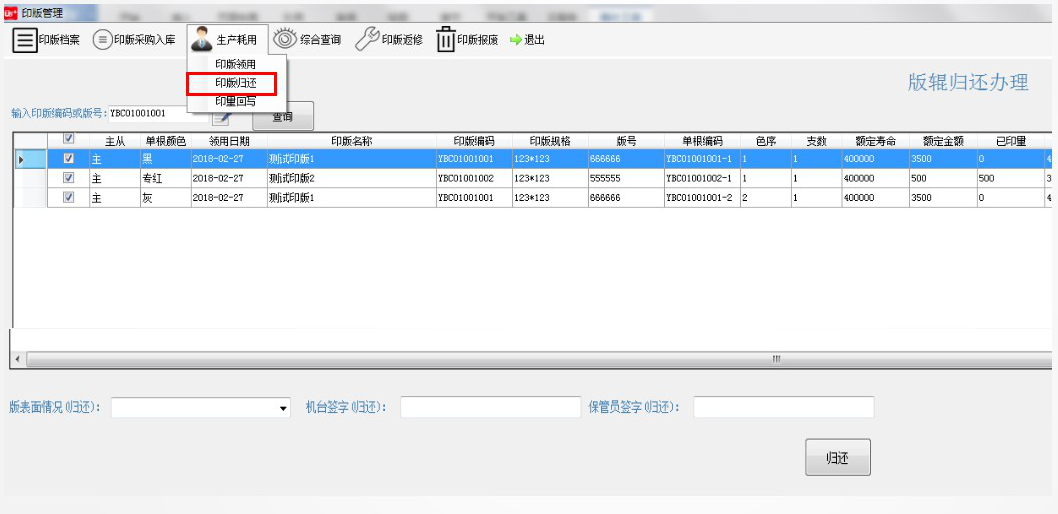Click the edit pencil icon beside code input
Viewport: 1058px width, 514px height.
pos(221,119)
